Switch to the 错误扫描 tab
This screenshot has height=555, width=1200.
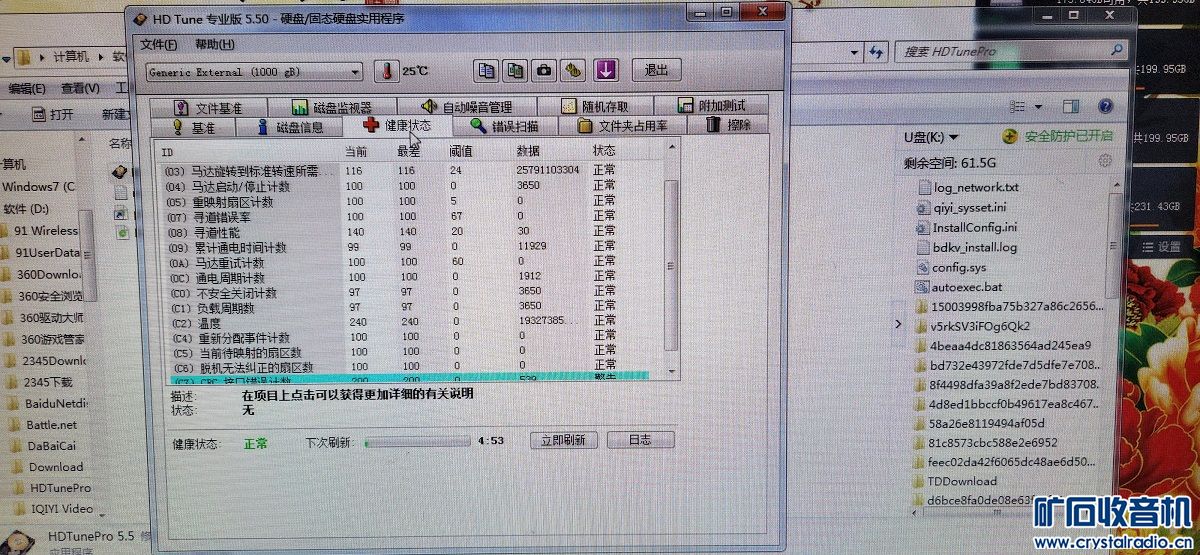(x=504, y=126)
